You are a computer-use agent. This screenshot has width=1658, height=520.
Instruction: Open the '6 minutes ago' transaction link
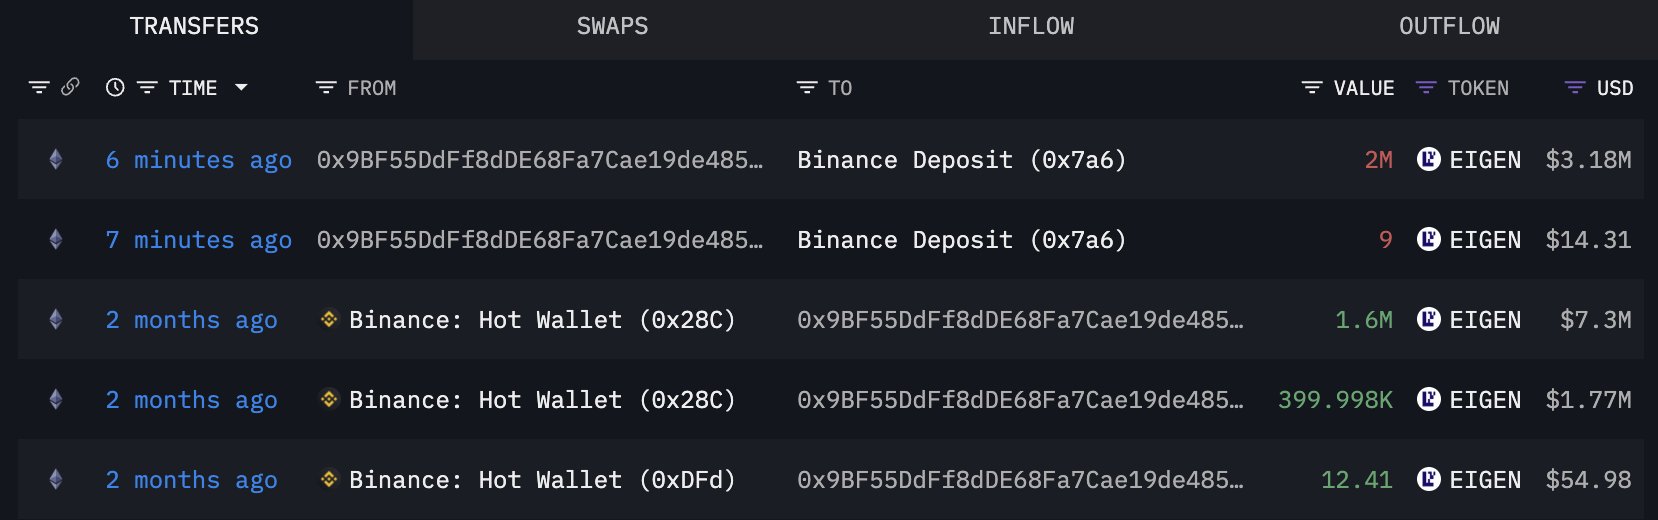(198, 160)
